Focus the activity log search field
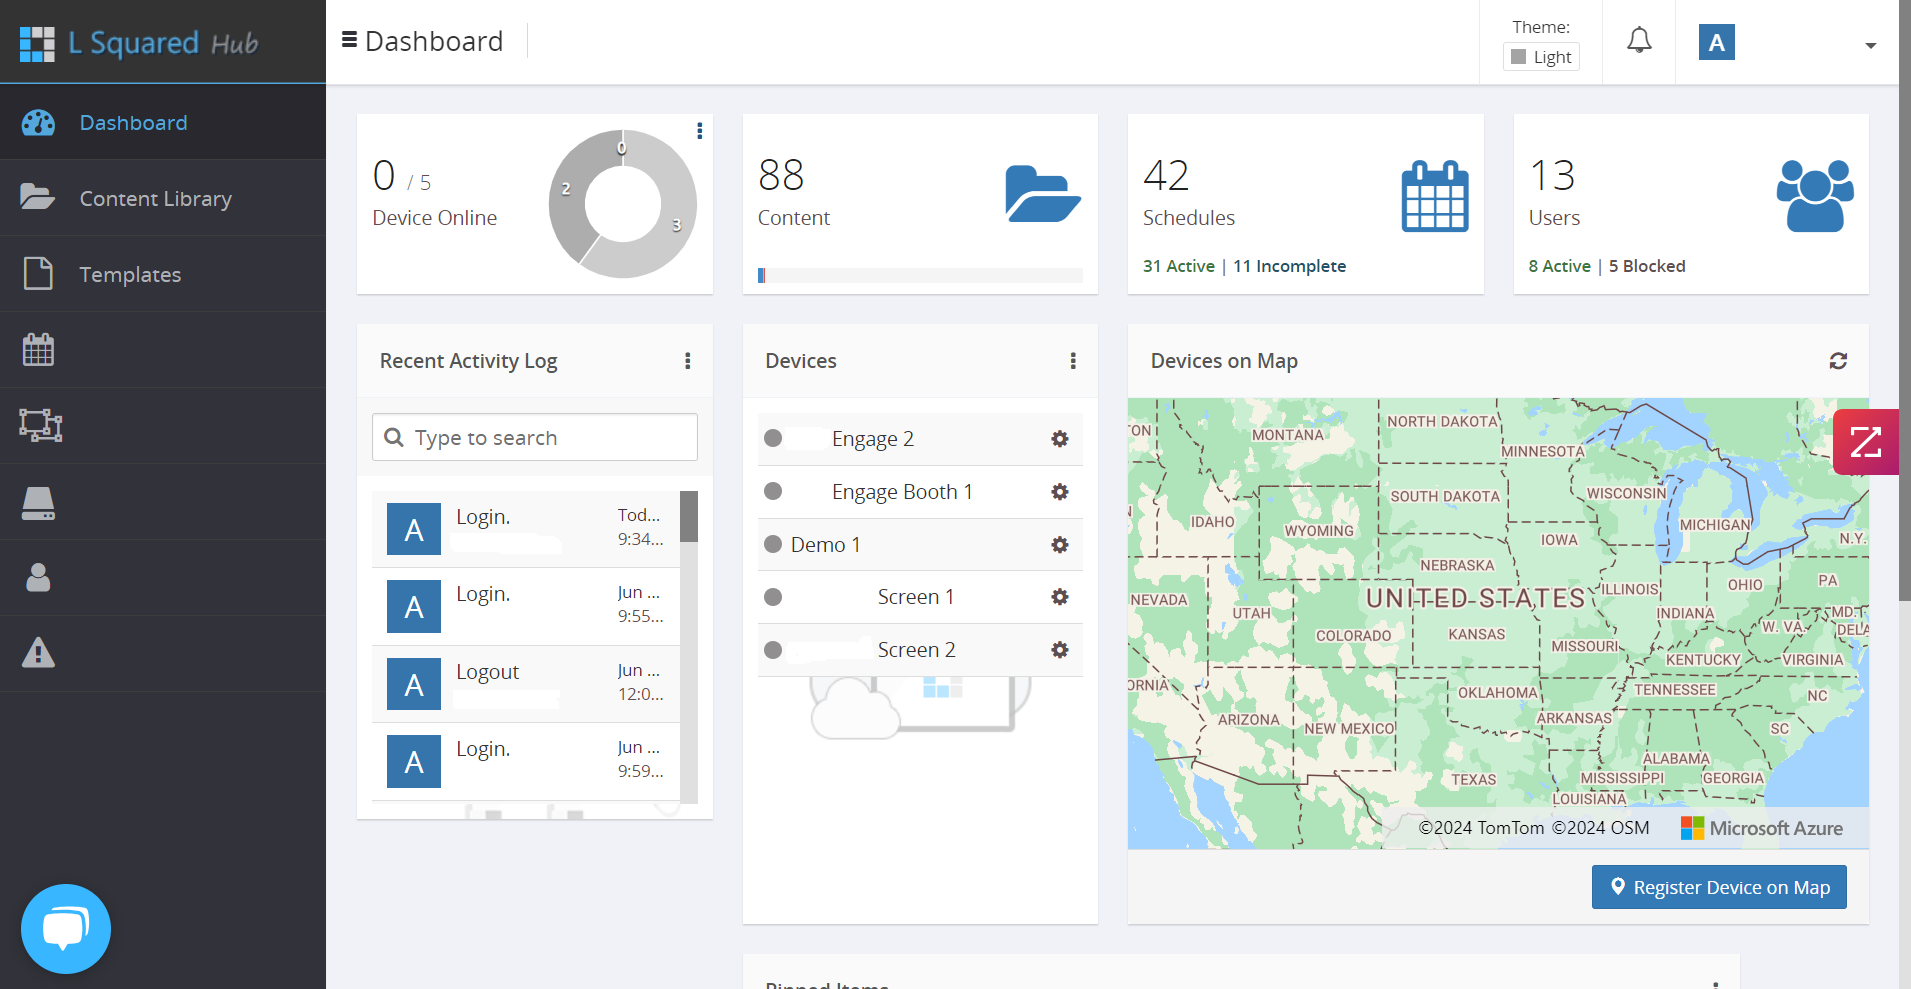 tap(535, 437)
